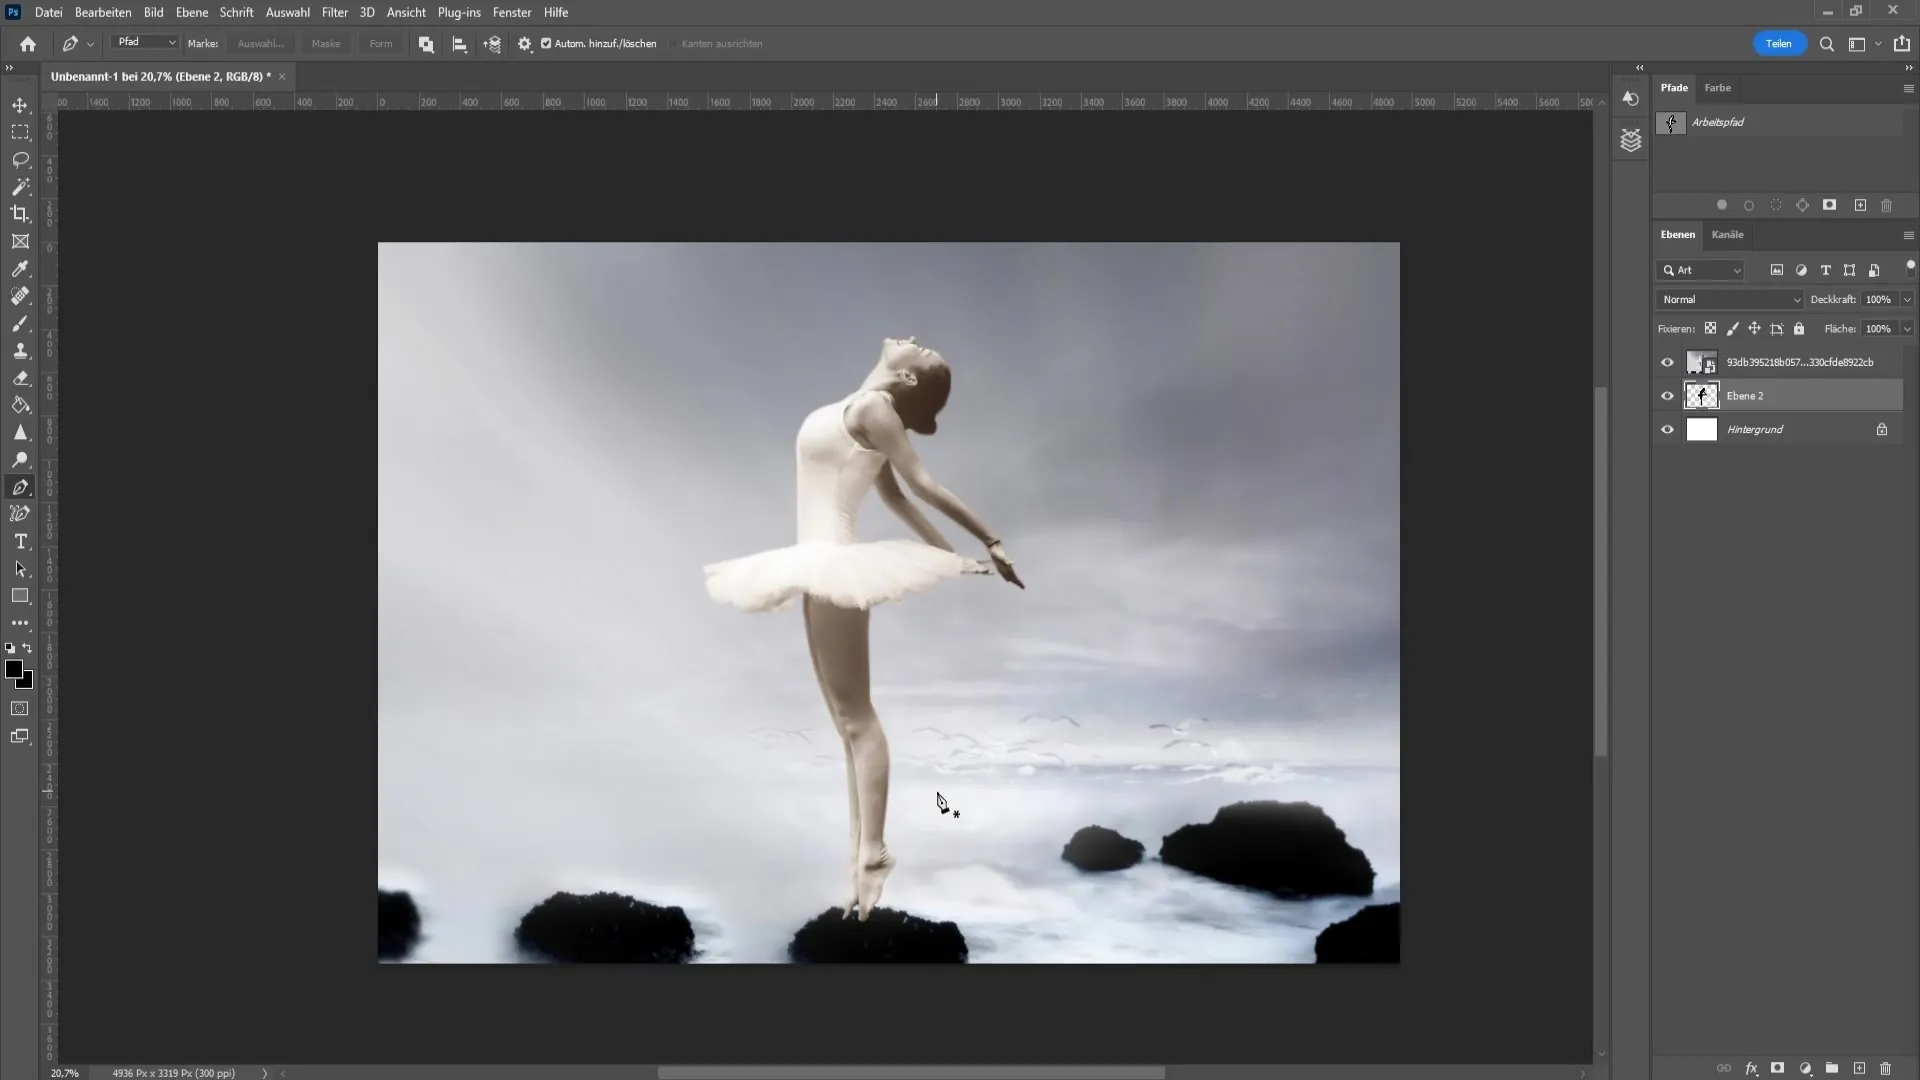Select the Eyedropper tool
This screenshot has width=1920, height=1080.
(x=20, y=269)
